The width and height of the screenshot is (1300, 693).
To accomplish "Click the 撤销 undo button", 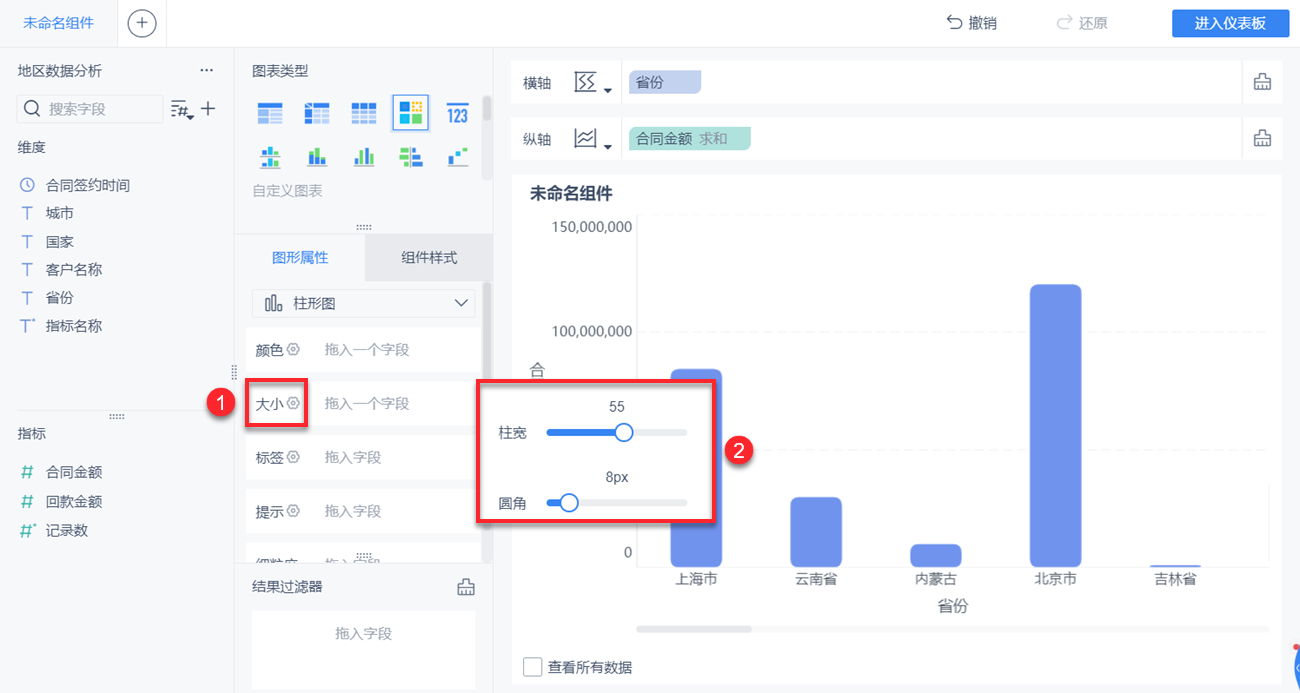I will (x=970, y=23).
